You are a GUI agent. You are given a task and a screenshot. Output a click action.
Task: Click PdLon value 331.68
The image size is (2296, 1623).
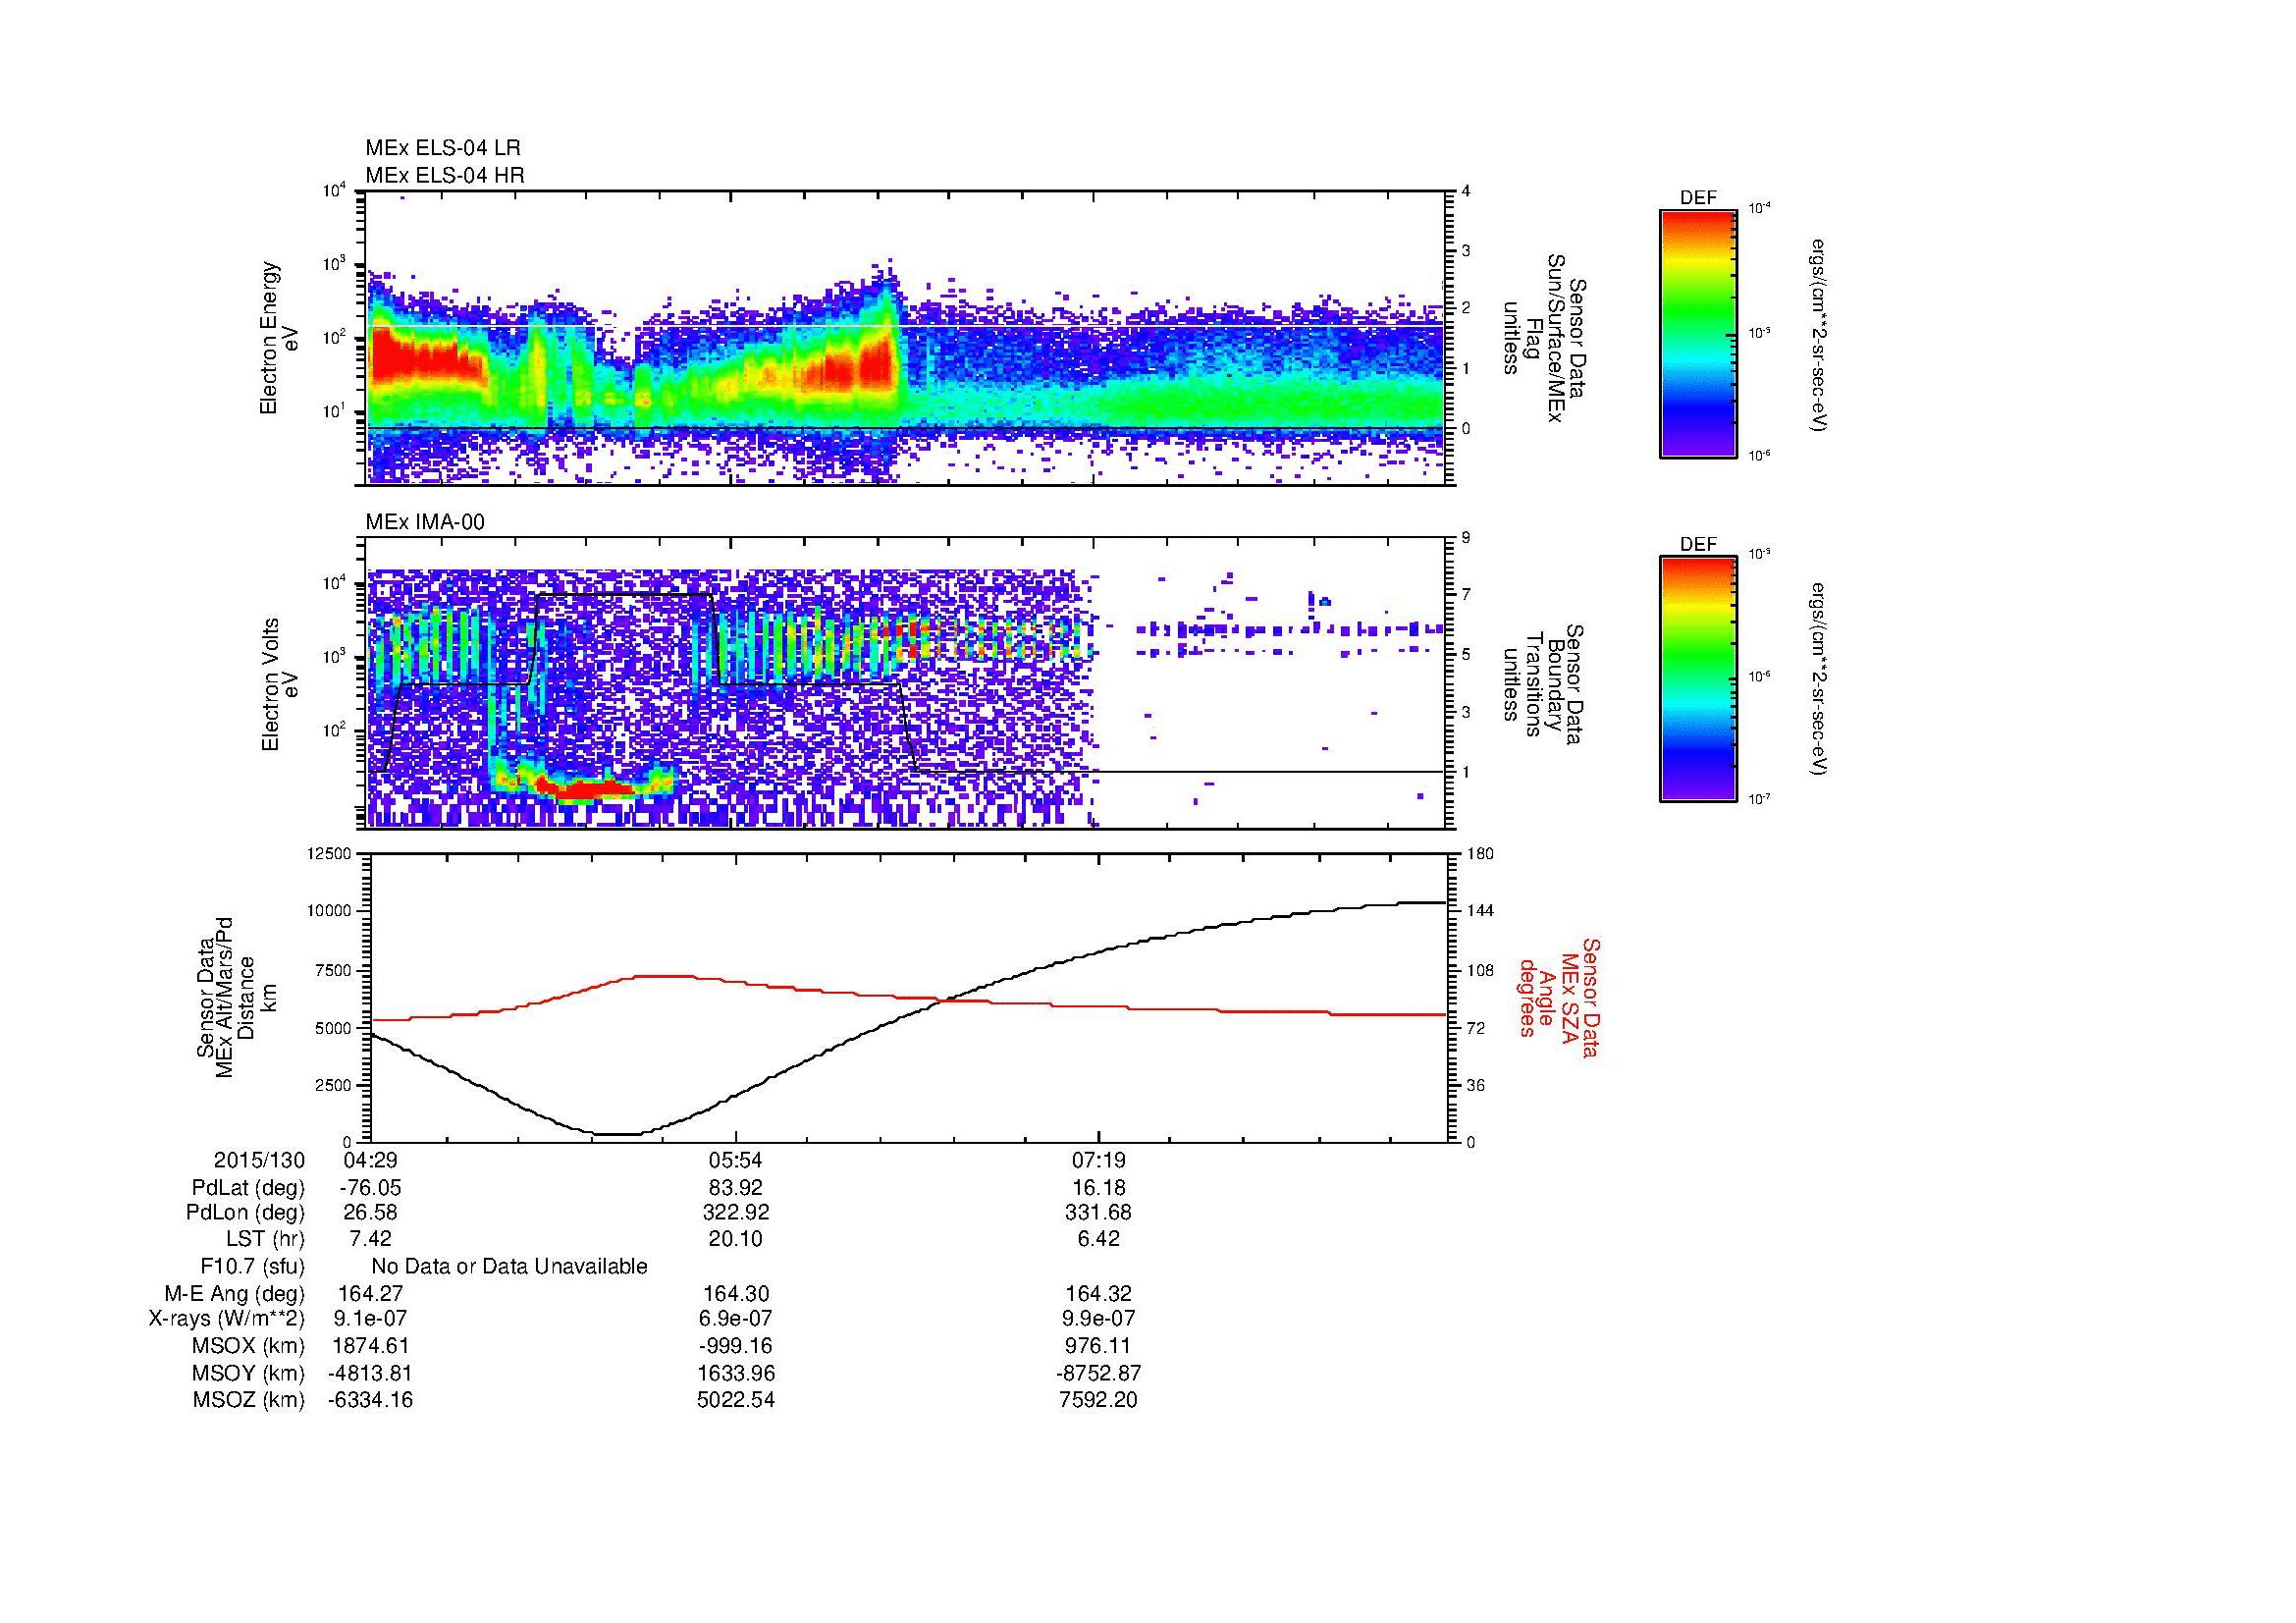[1098, 1213]
